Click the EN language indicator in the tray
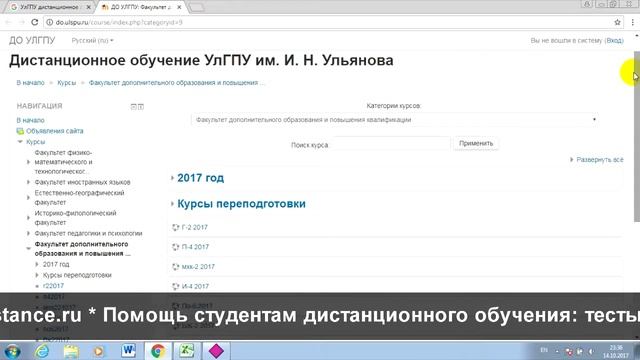 point(544,350)
